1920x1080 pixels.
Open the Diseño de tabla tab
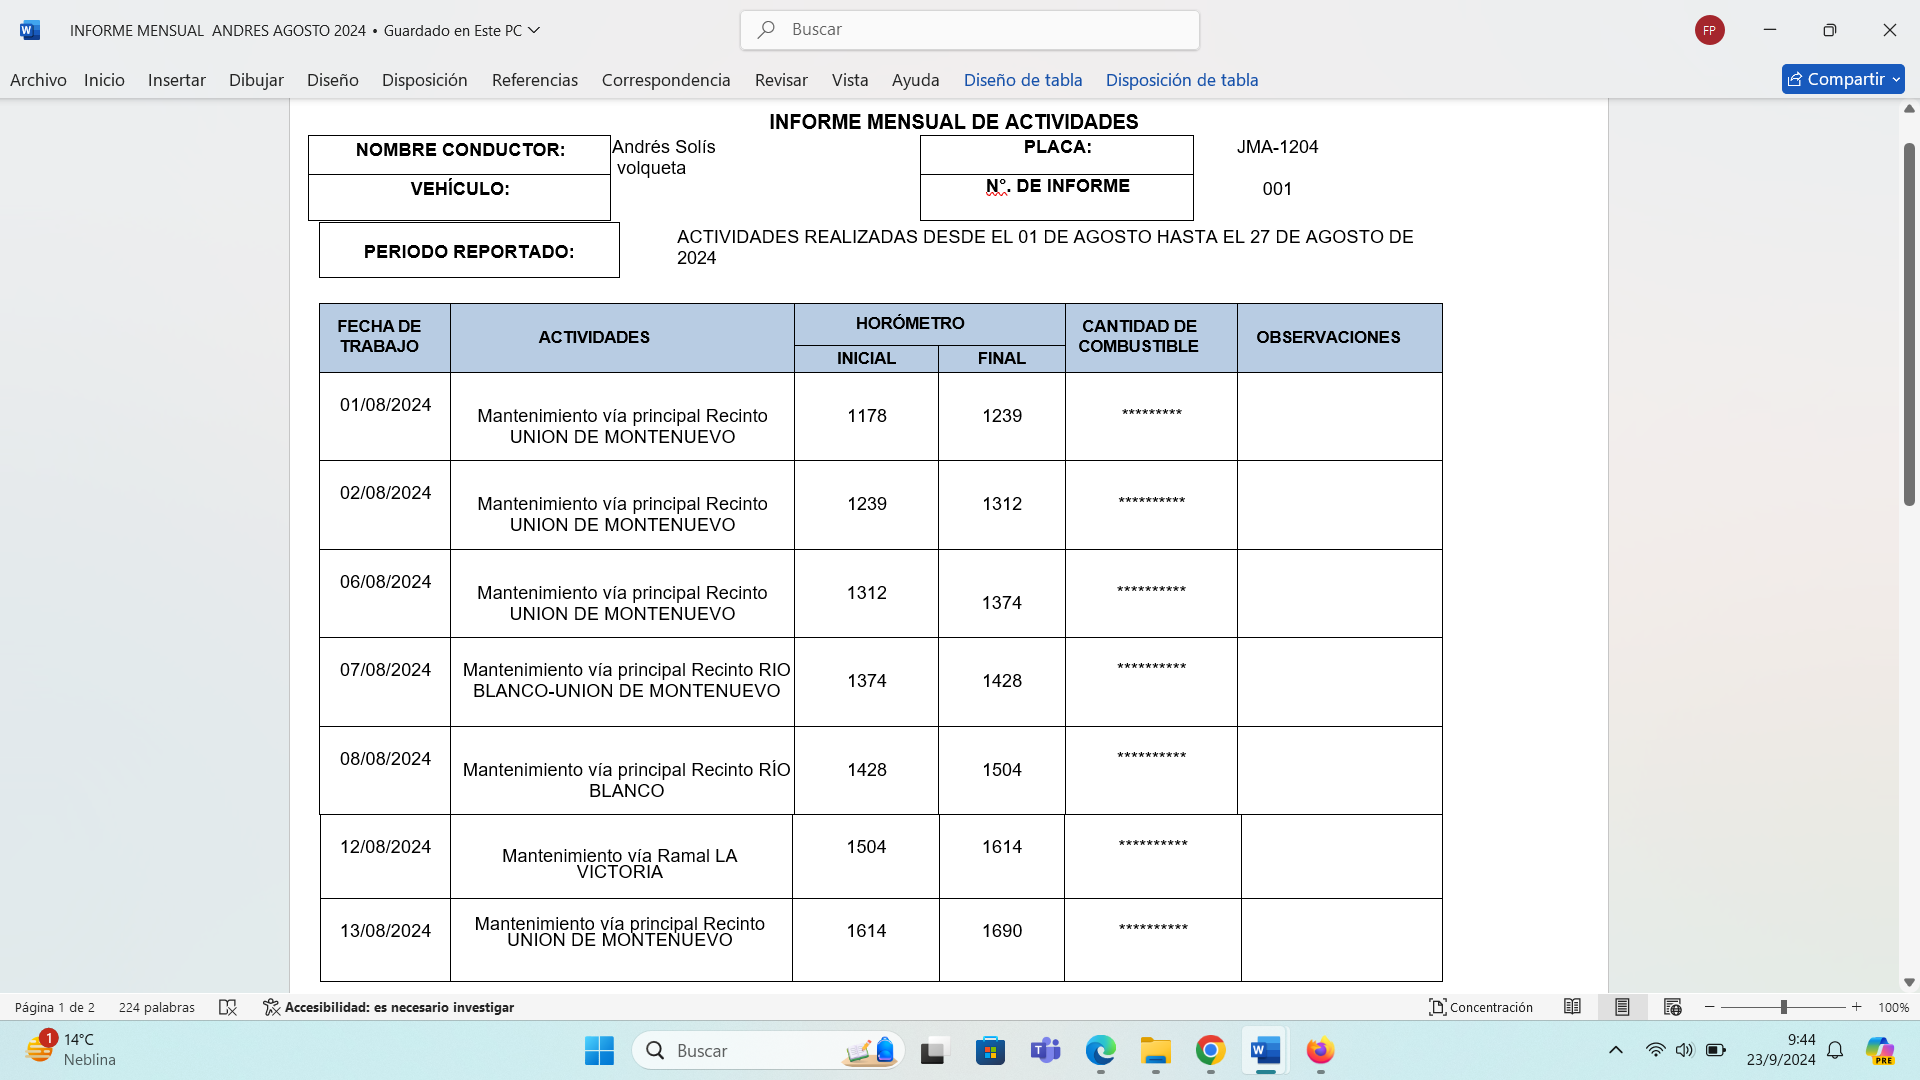point(1022,80)
